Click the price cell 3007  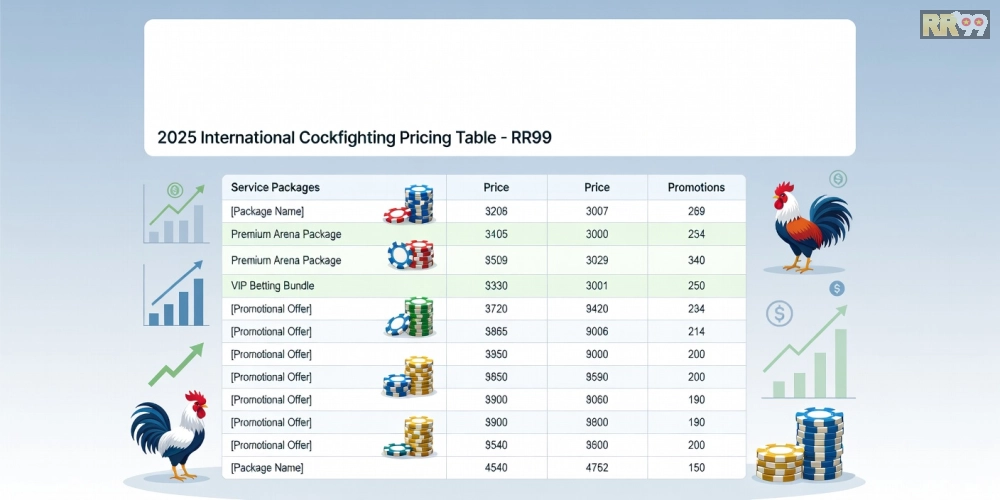click(598, 211)
